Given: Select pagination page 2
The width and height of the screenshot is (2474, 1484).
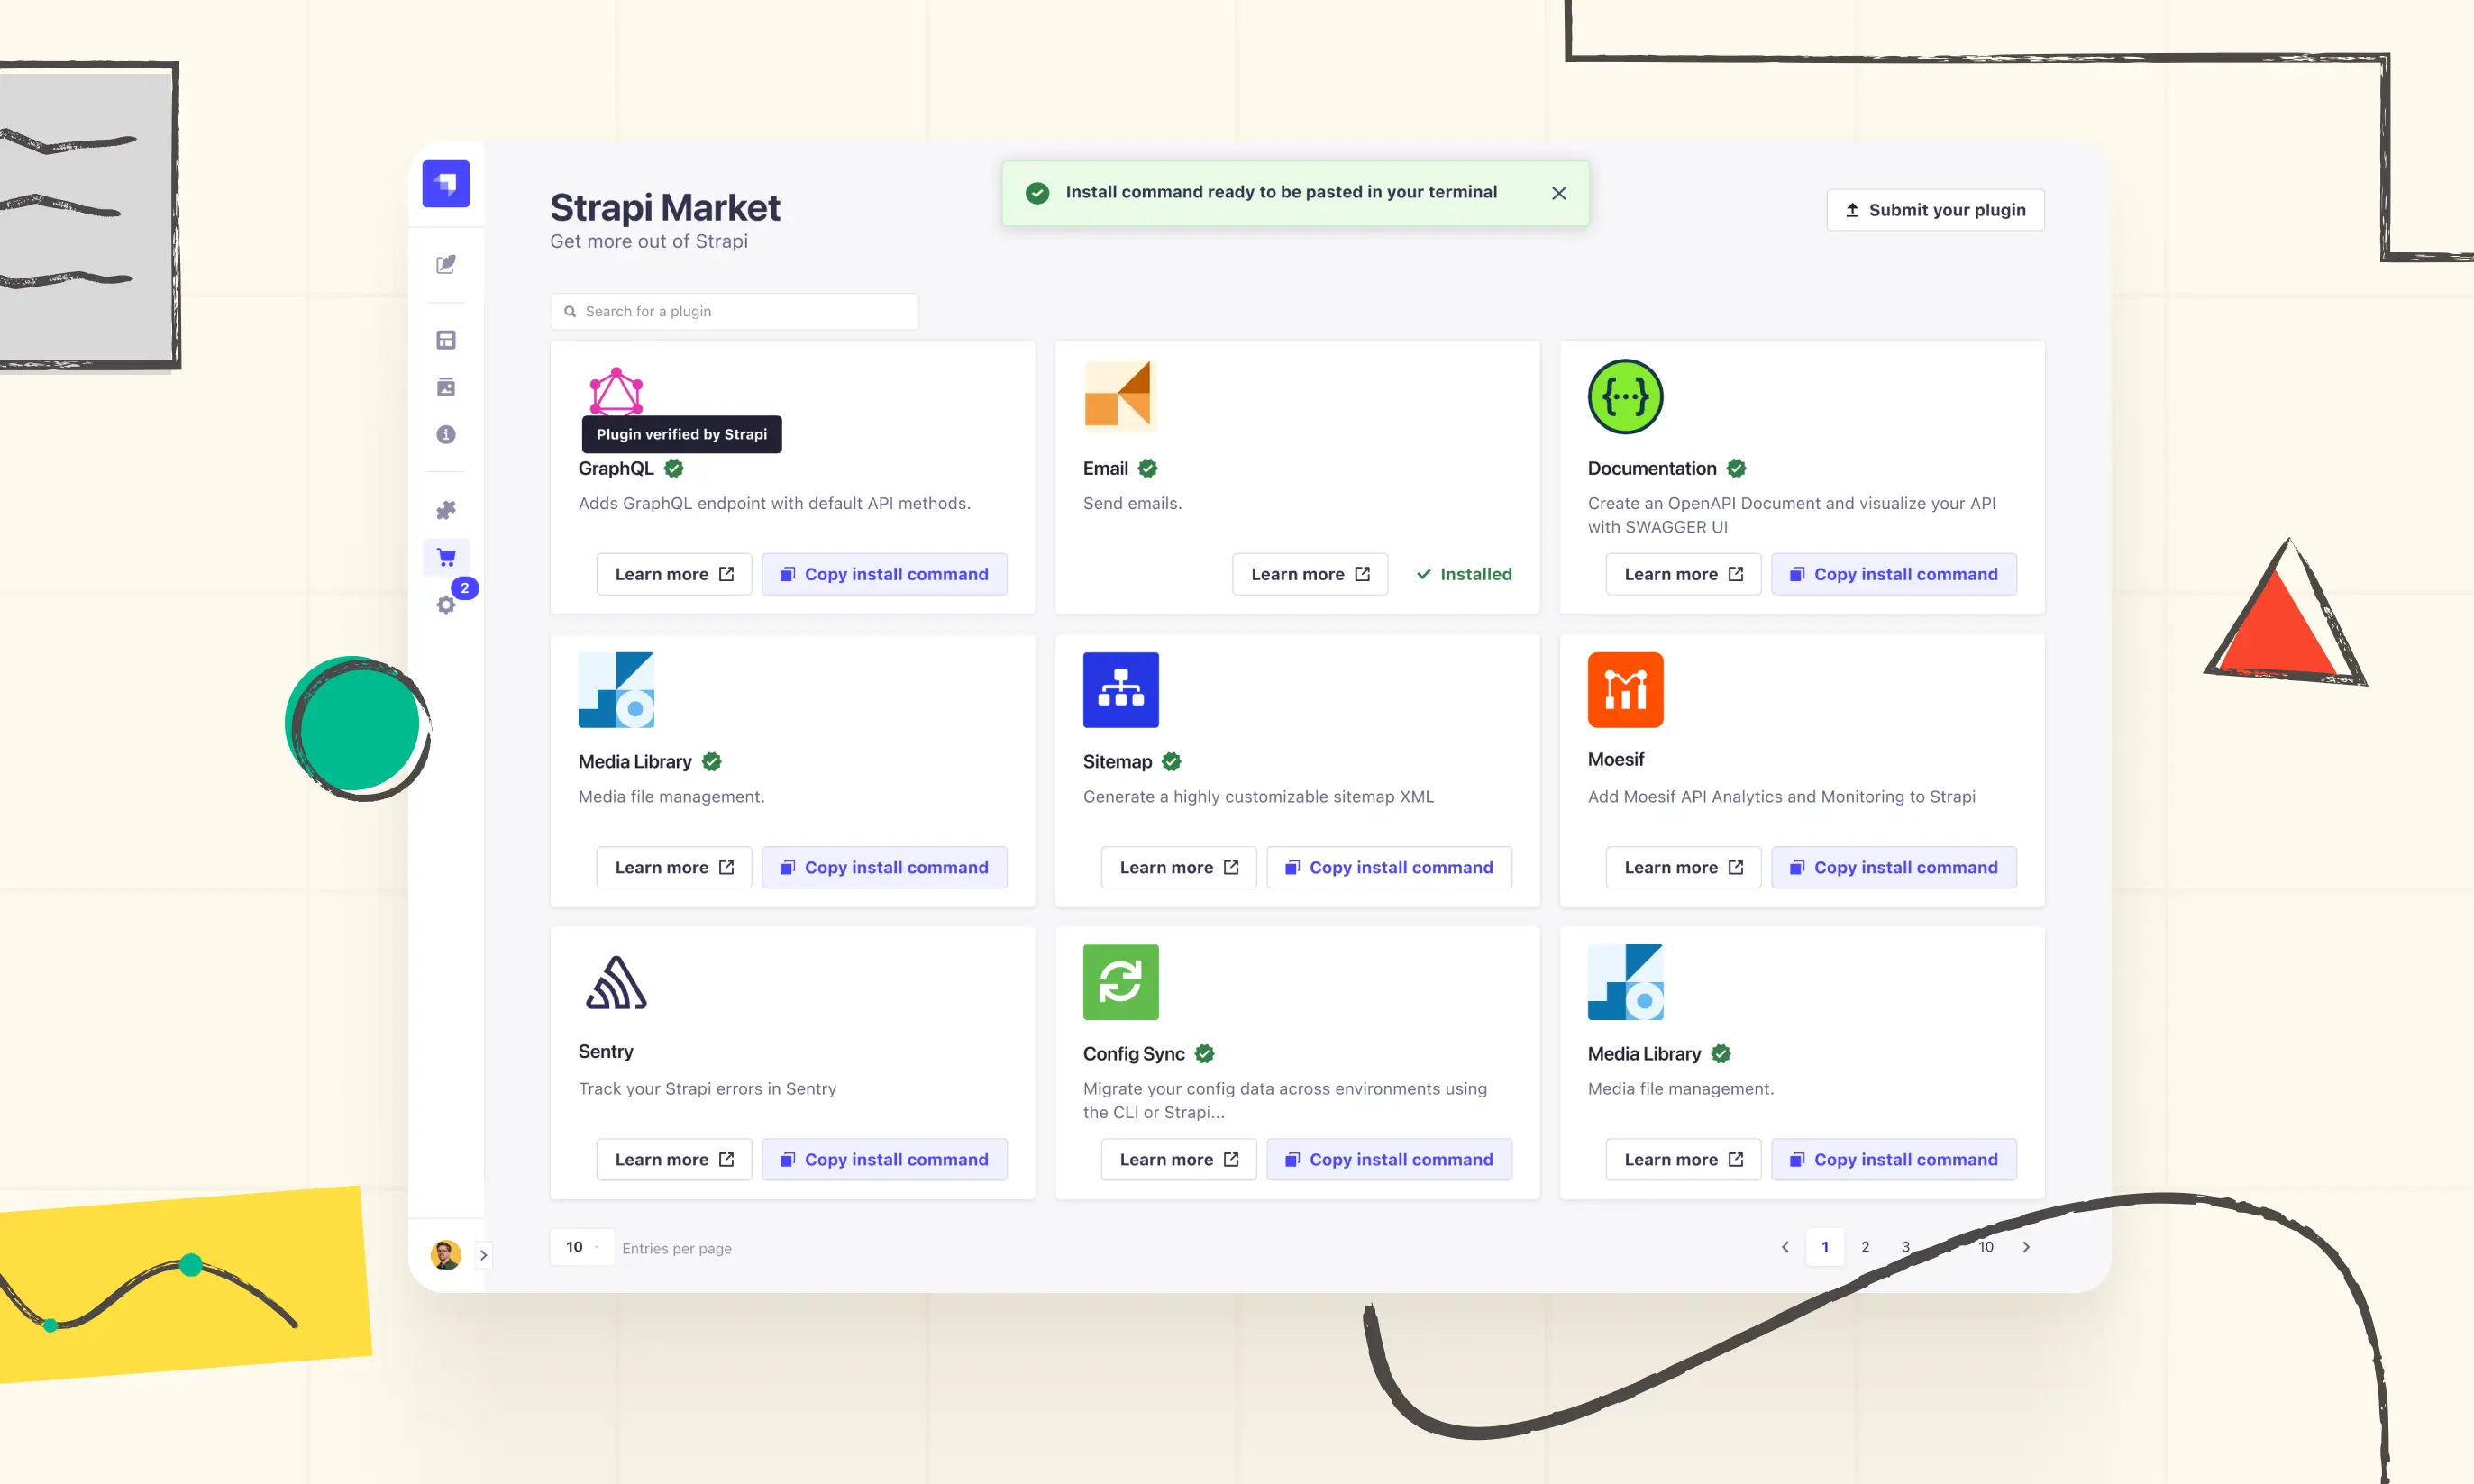Looking at the screenshot, I should click(1865, 1247).
